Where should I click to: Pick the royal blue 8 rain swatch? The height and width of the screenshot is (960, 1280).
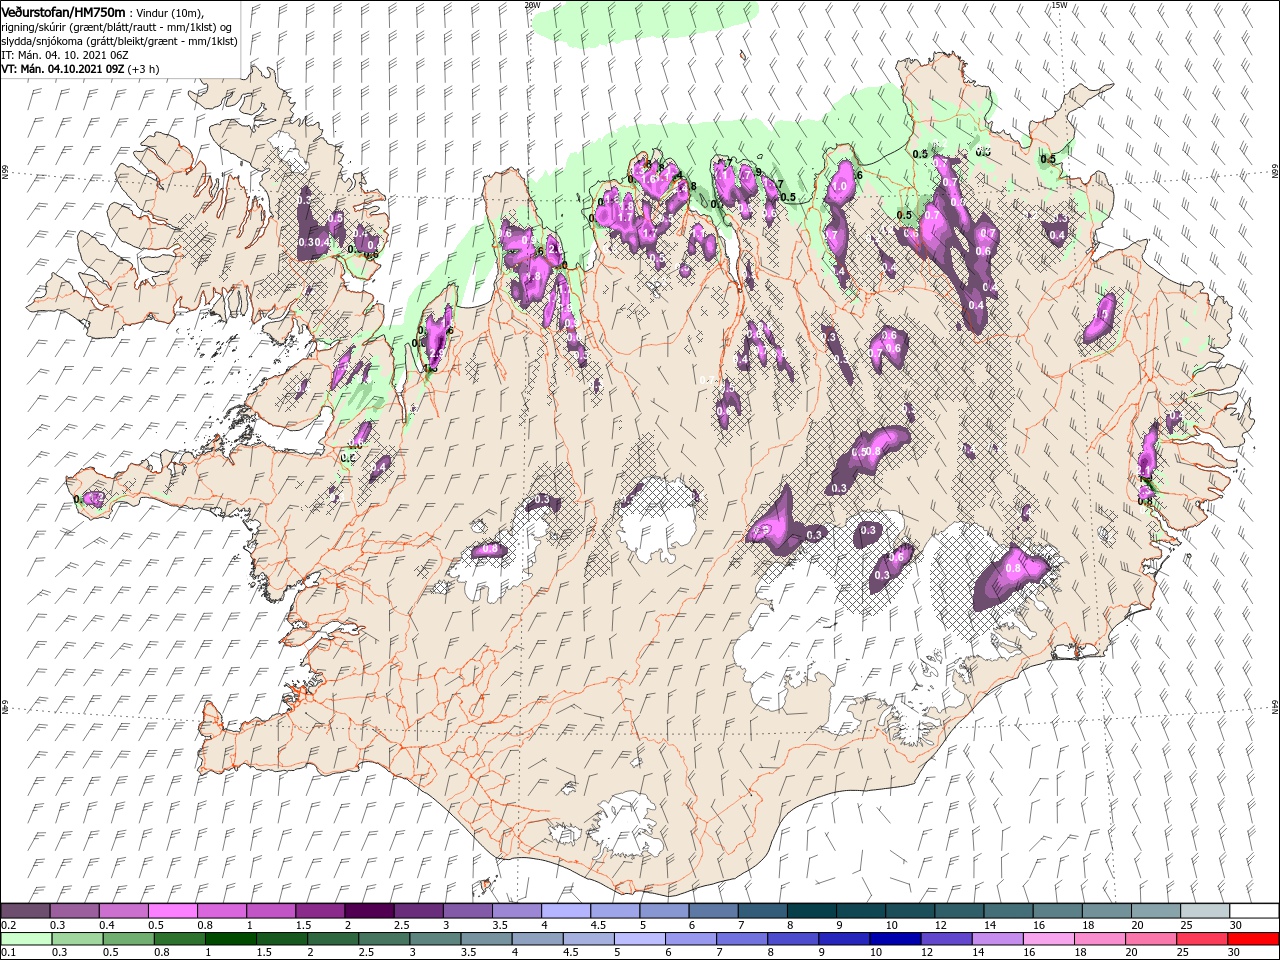point(794,939)
